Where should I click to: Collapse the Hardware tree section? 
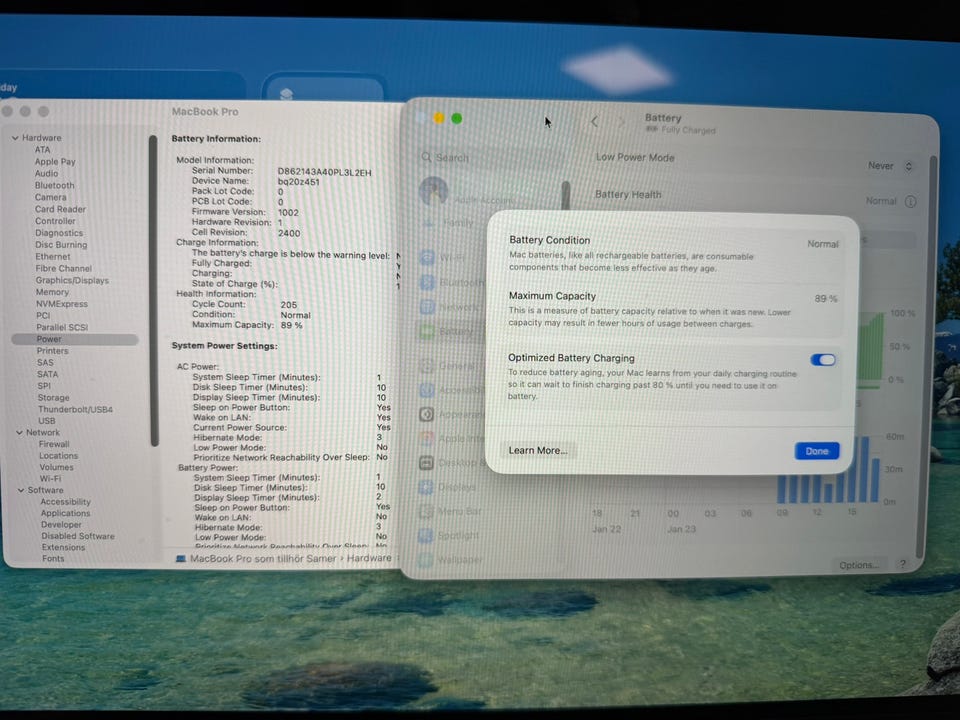tap(16, 138)
